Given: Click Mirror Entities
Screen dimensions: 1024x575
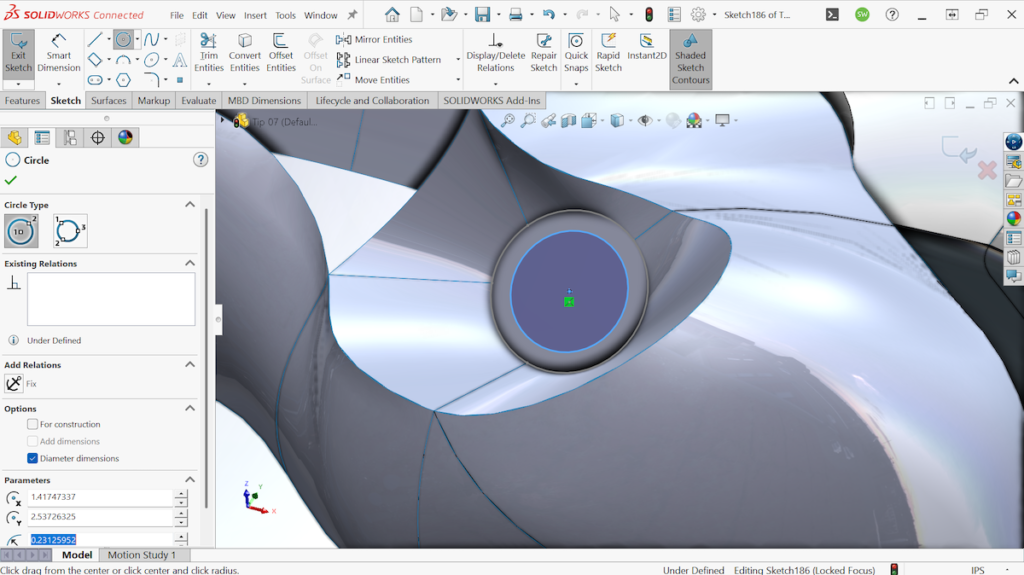Looking at the screenshot, I should (x=374, y=39).
